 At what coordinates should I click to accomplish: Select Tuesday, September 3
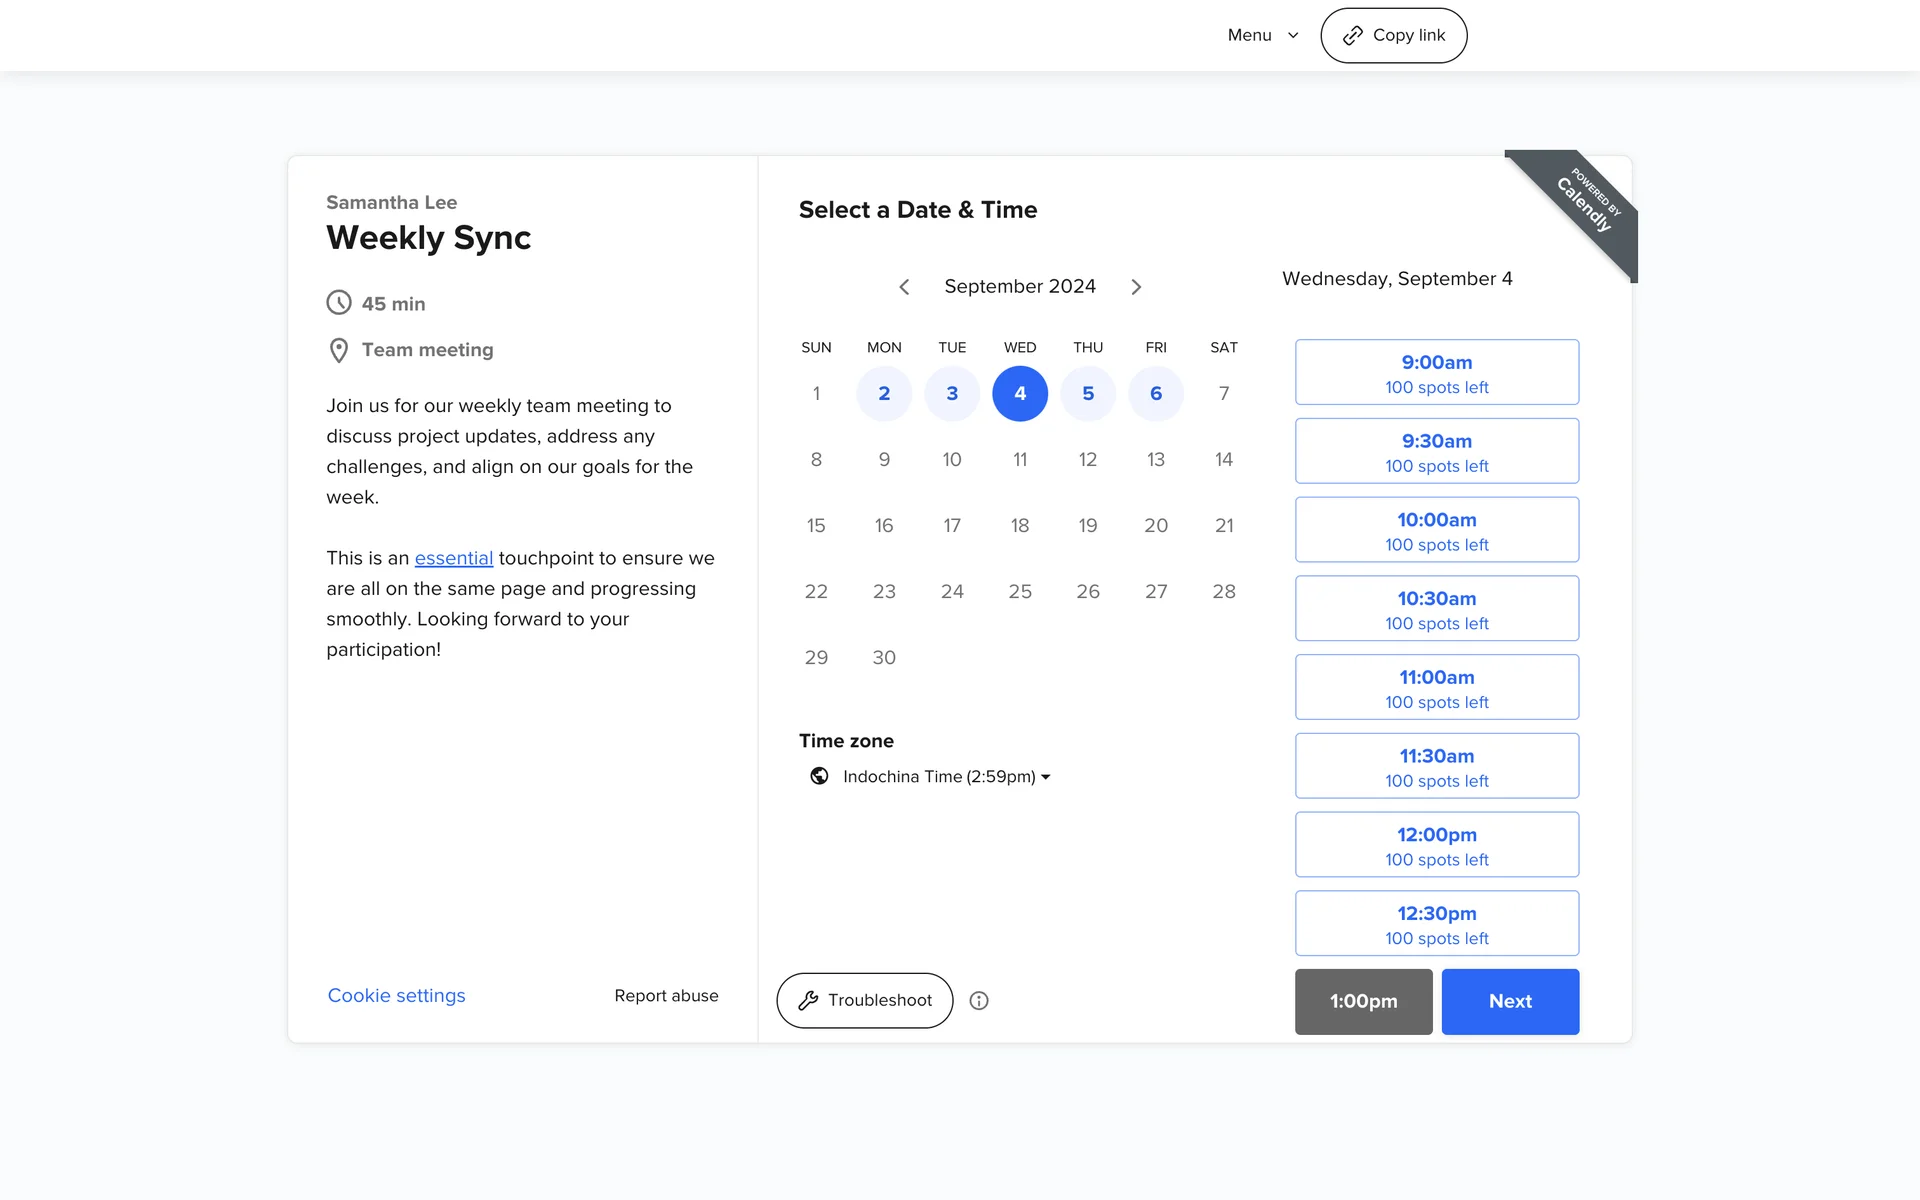coord(952,394)
